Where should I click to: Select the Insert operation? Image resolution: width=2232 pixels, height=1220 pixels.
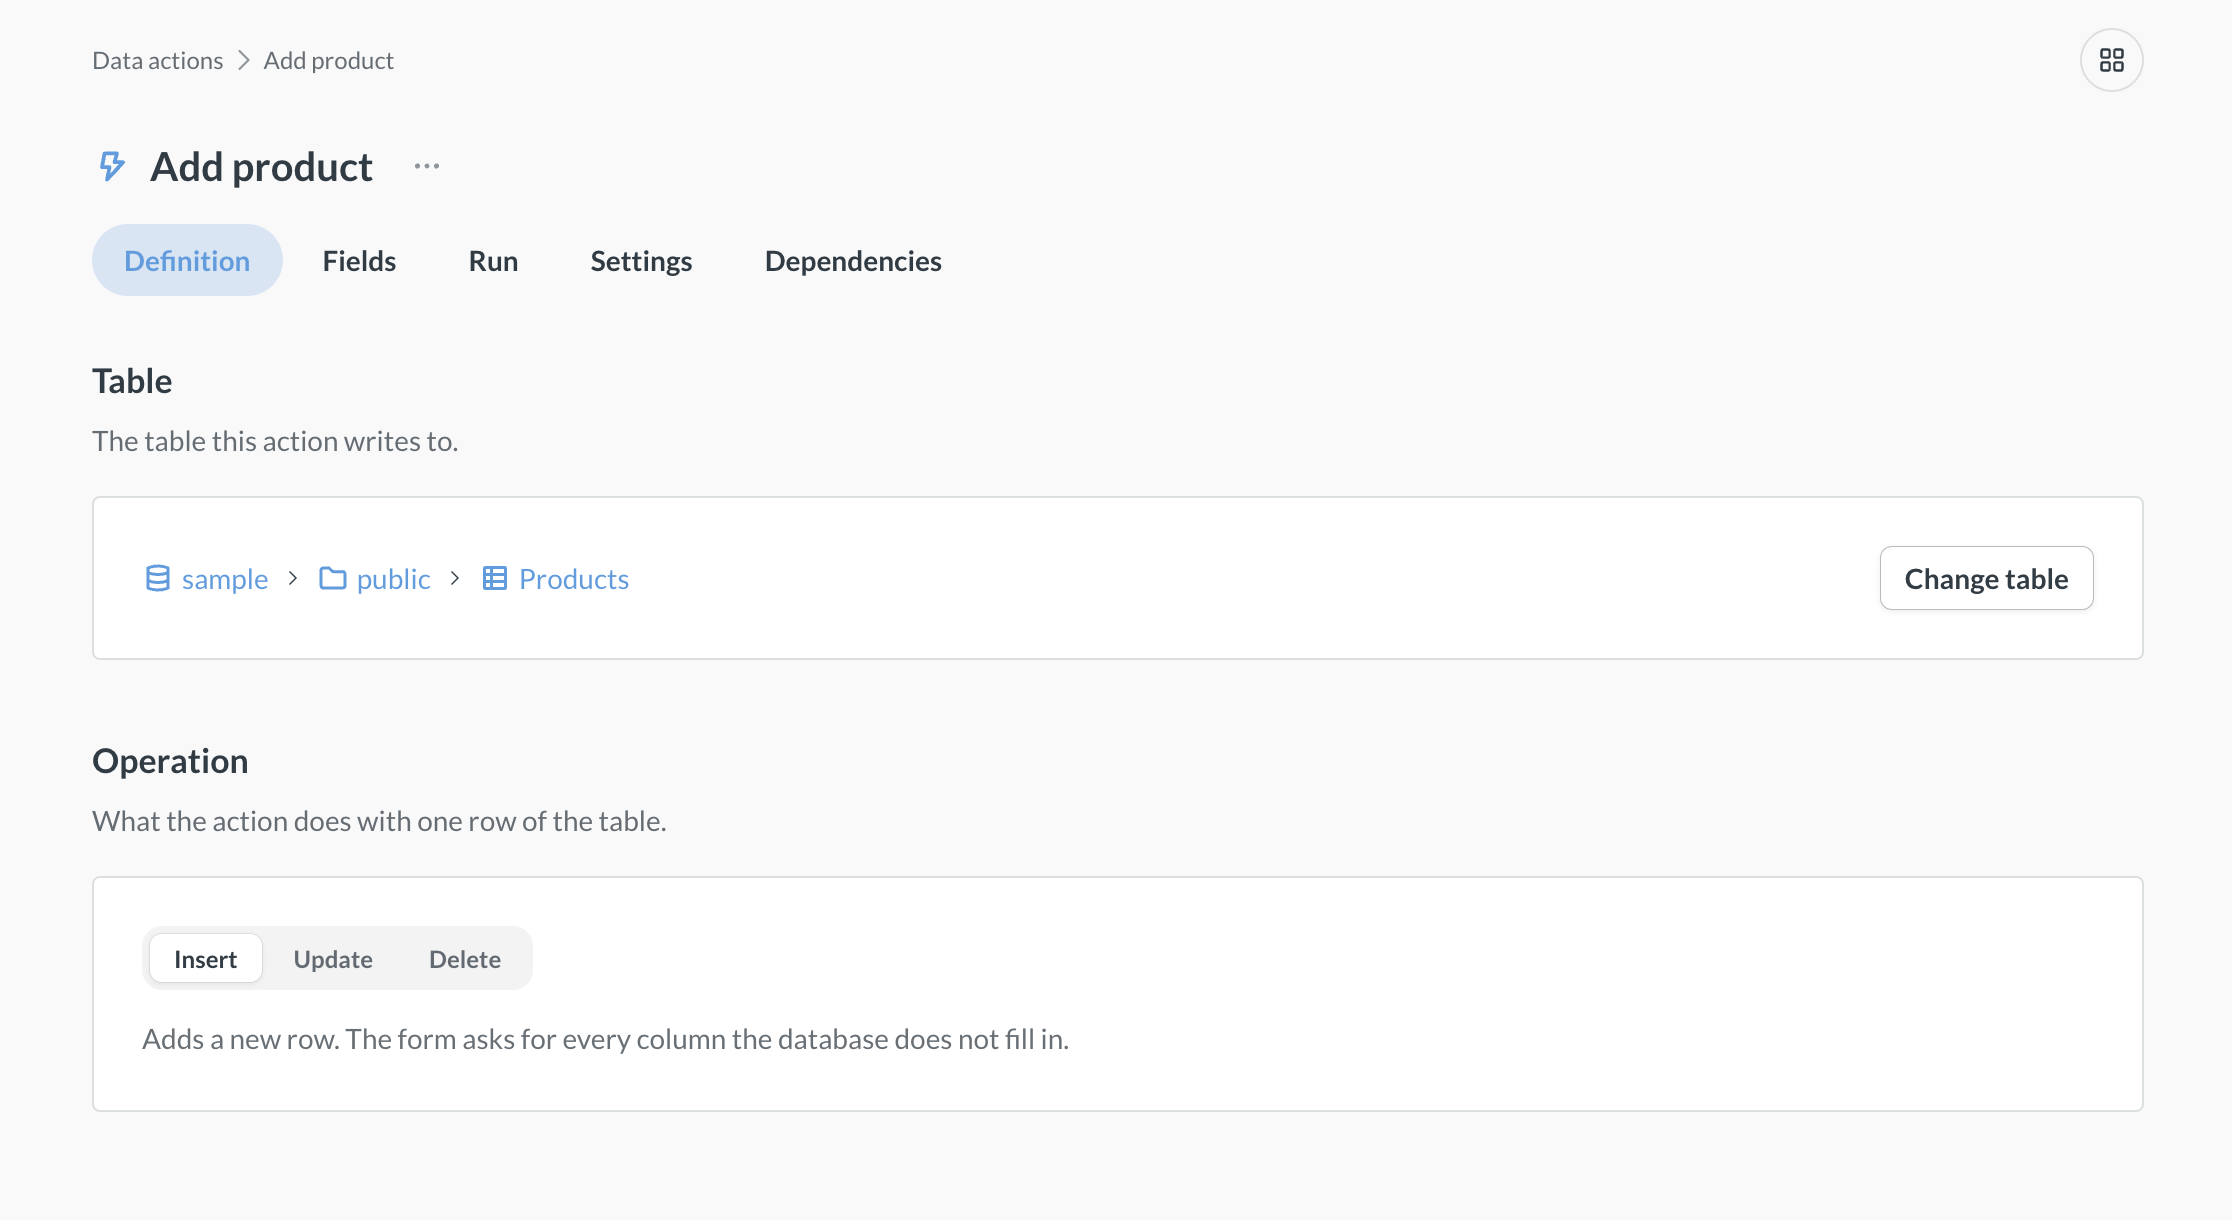[x=206, y=959]
